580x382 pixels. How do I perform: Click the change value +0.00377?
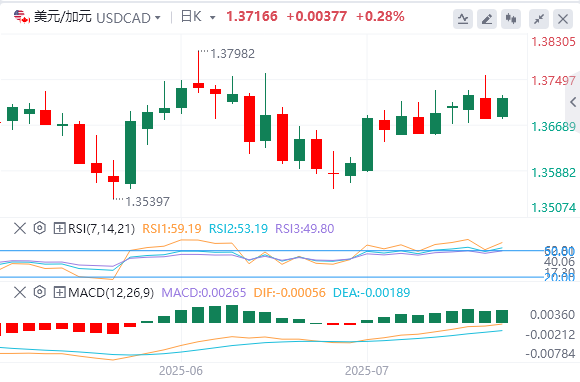coord(317,16)
